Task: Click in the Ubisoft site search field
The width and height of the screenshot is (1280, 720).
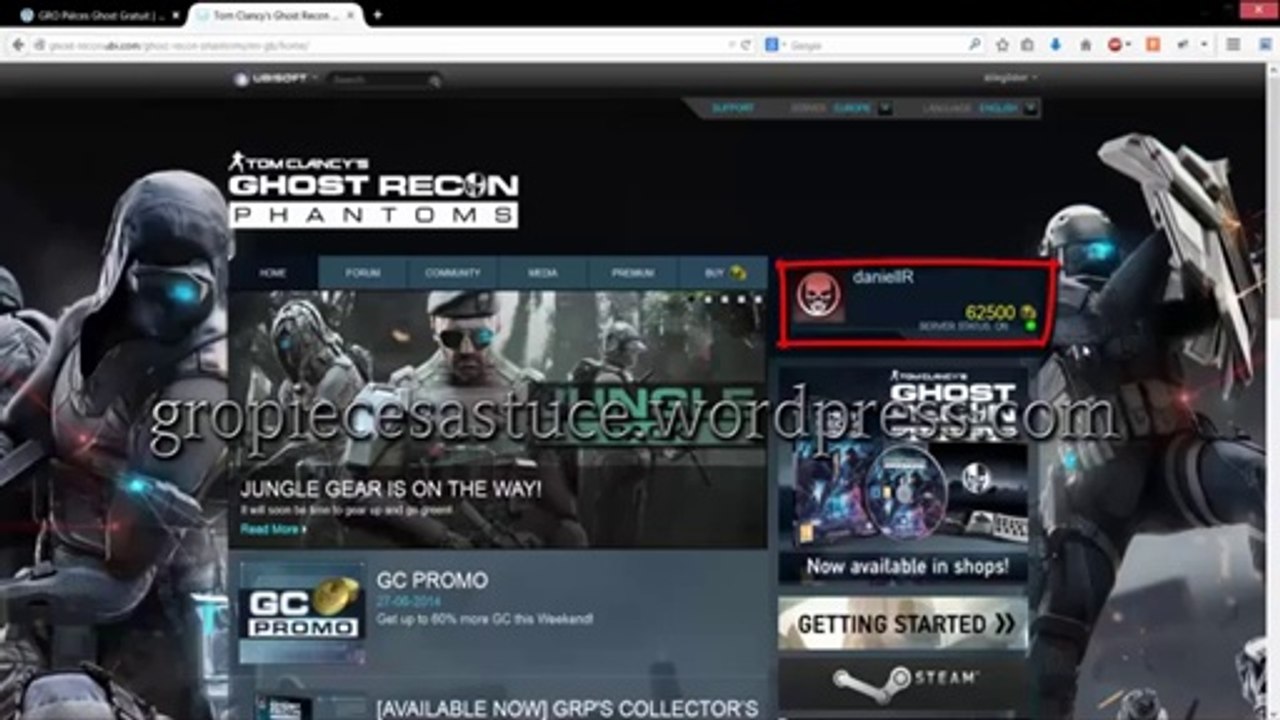Action: 378,80
